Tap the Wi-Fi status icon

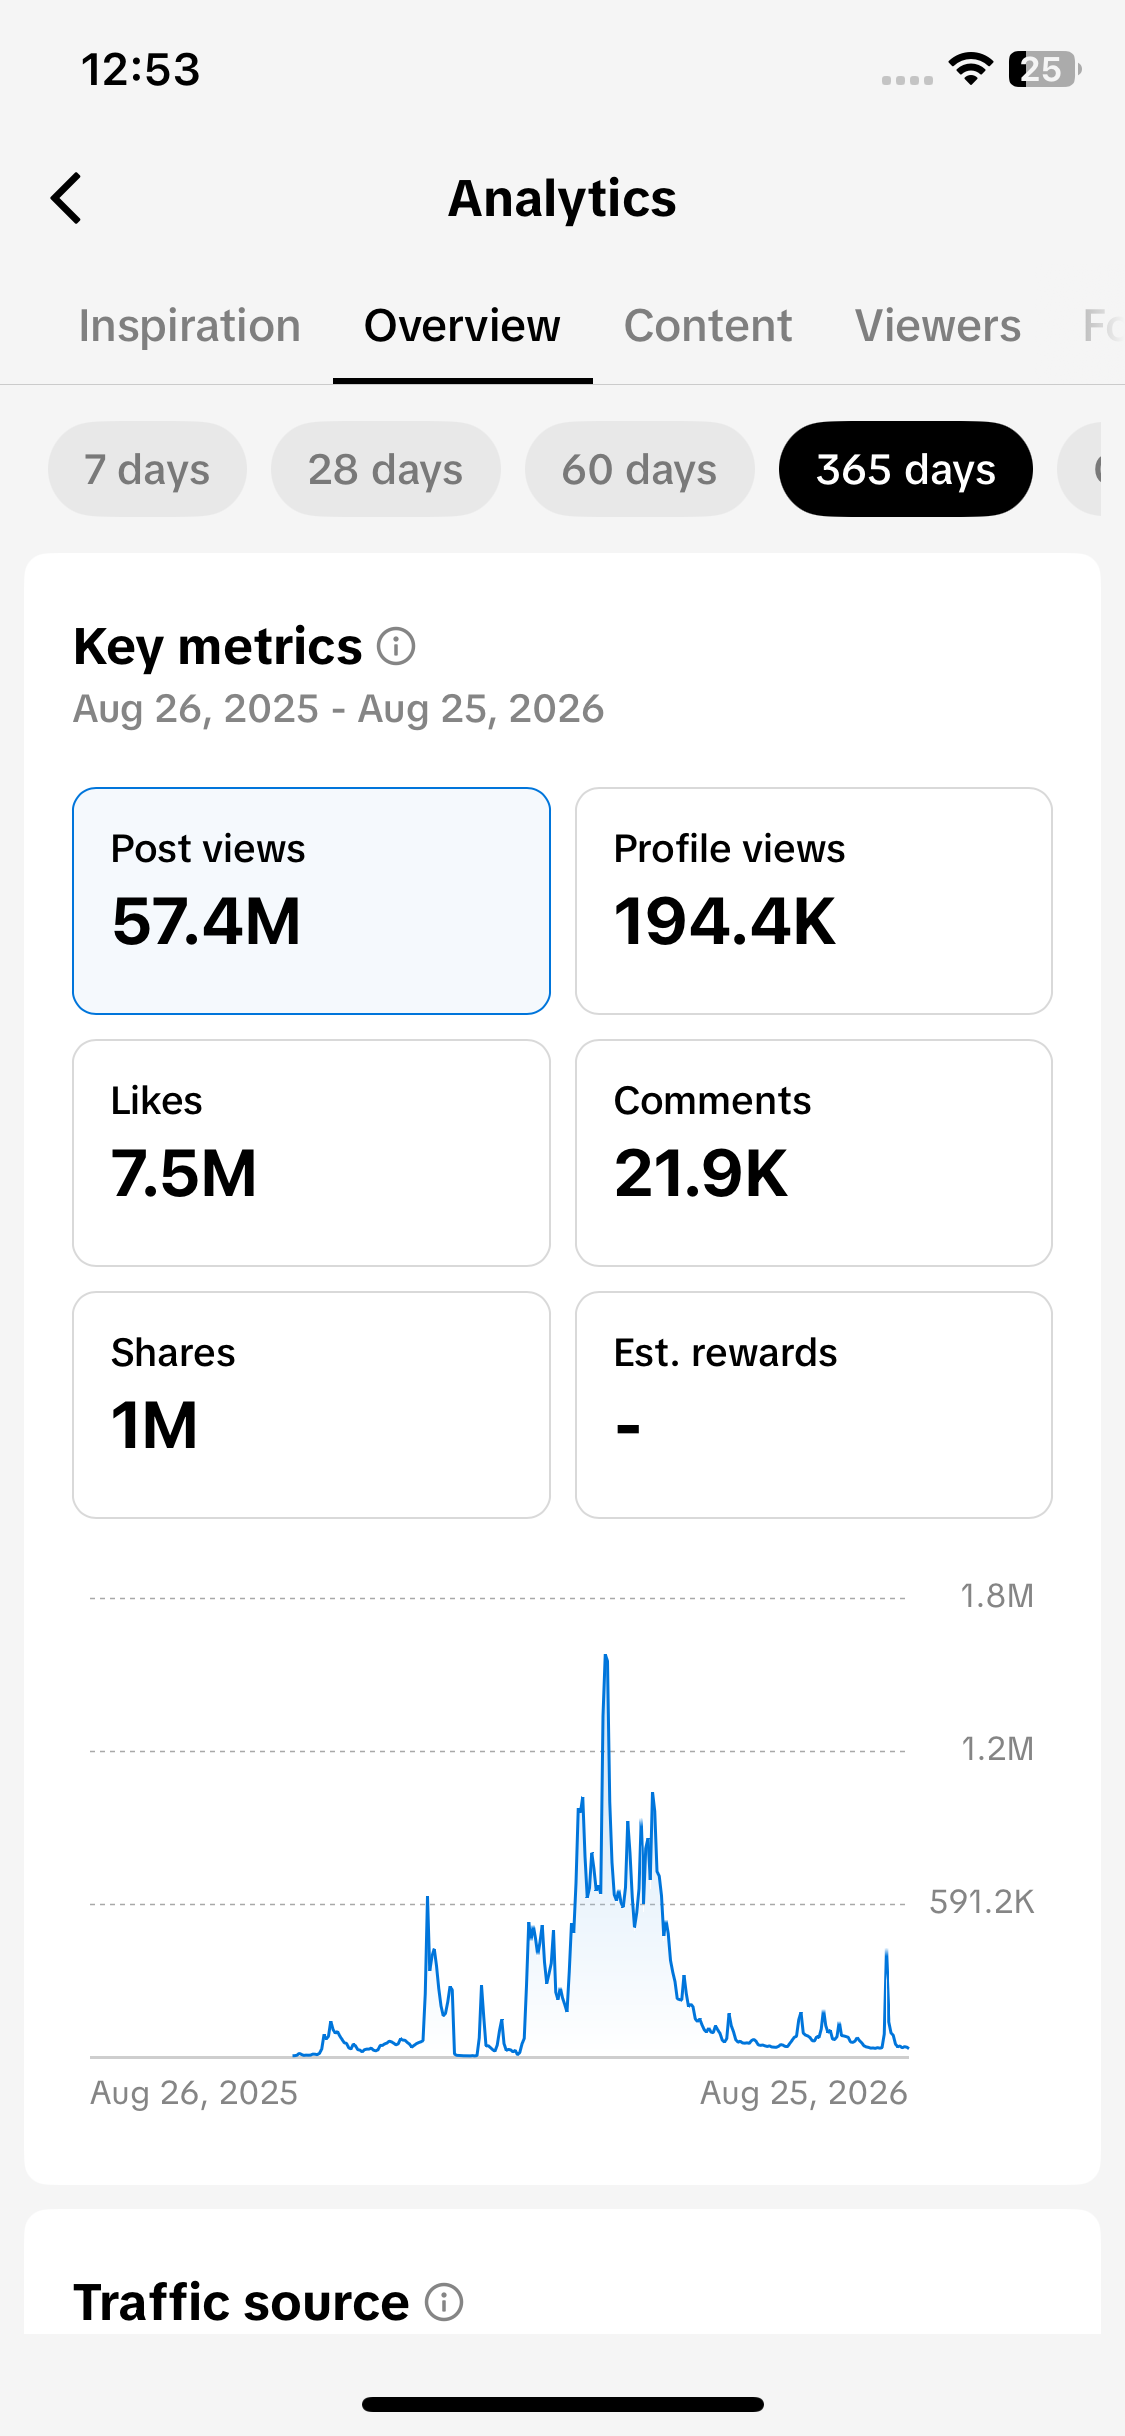[970, 69]
